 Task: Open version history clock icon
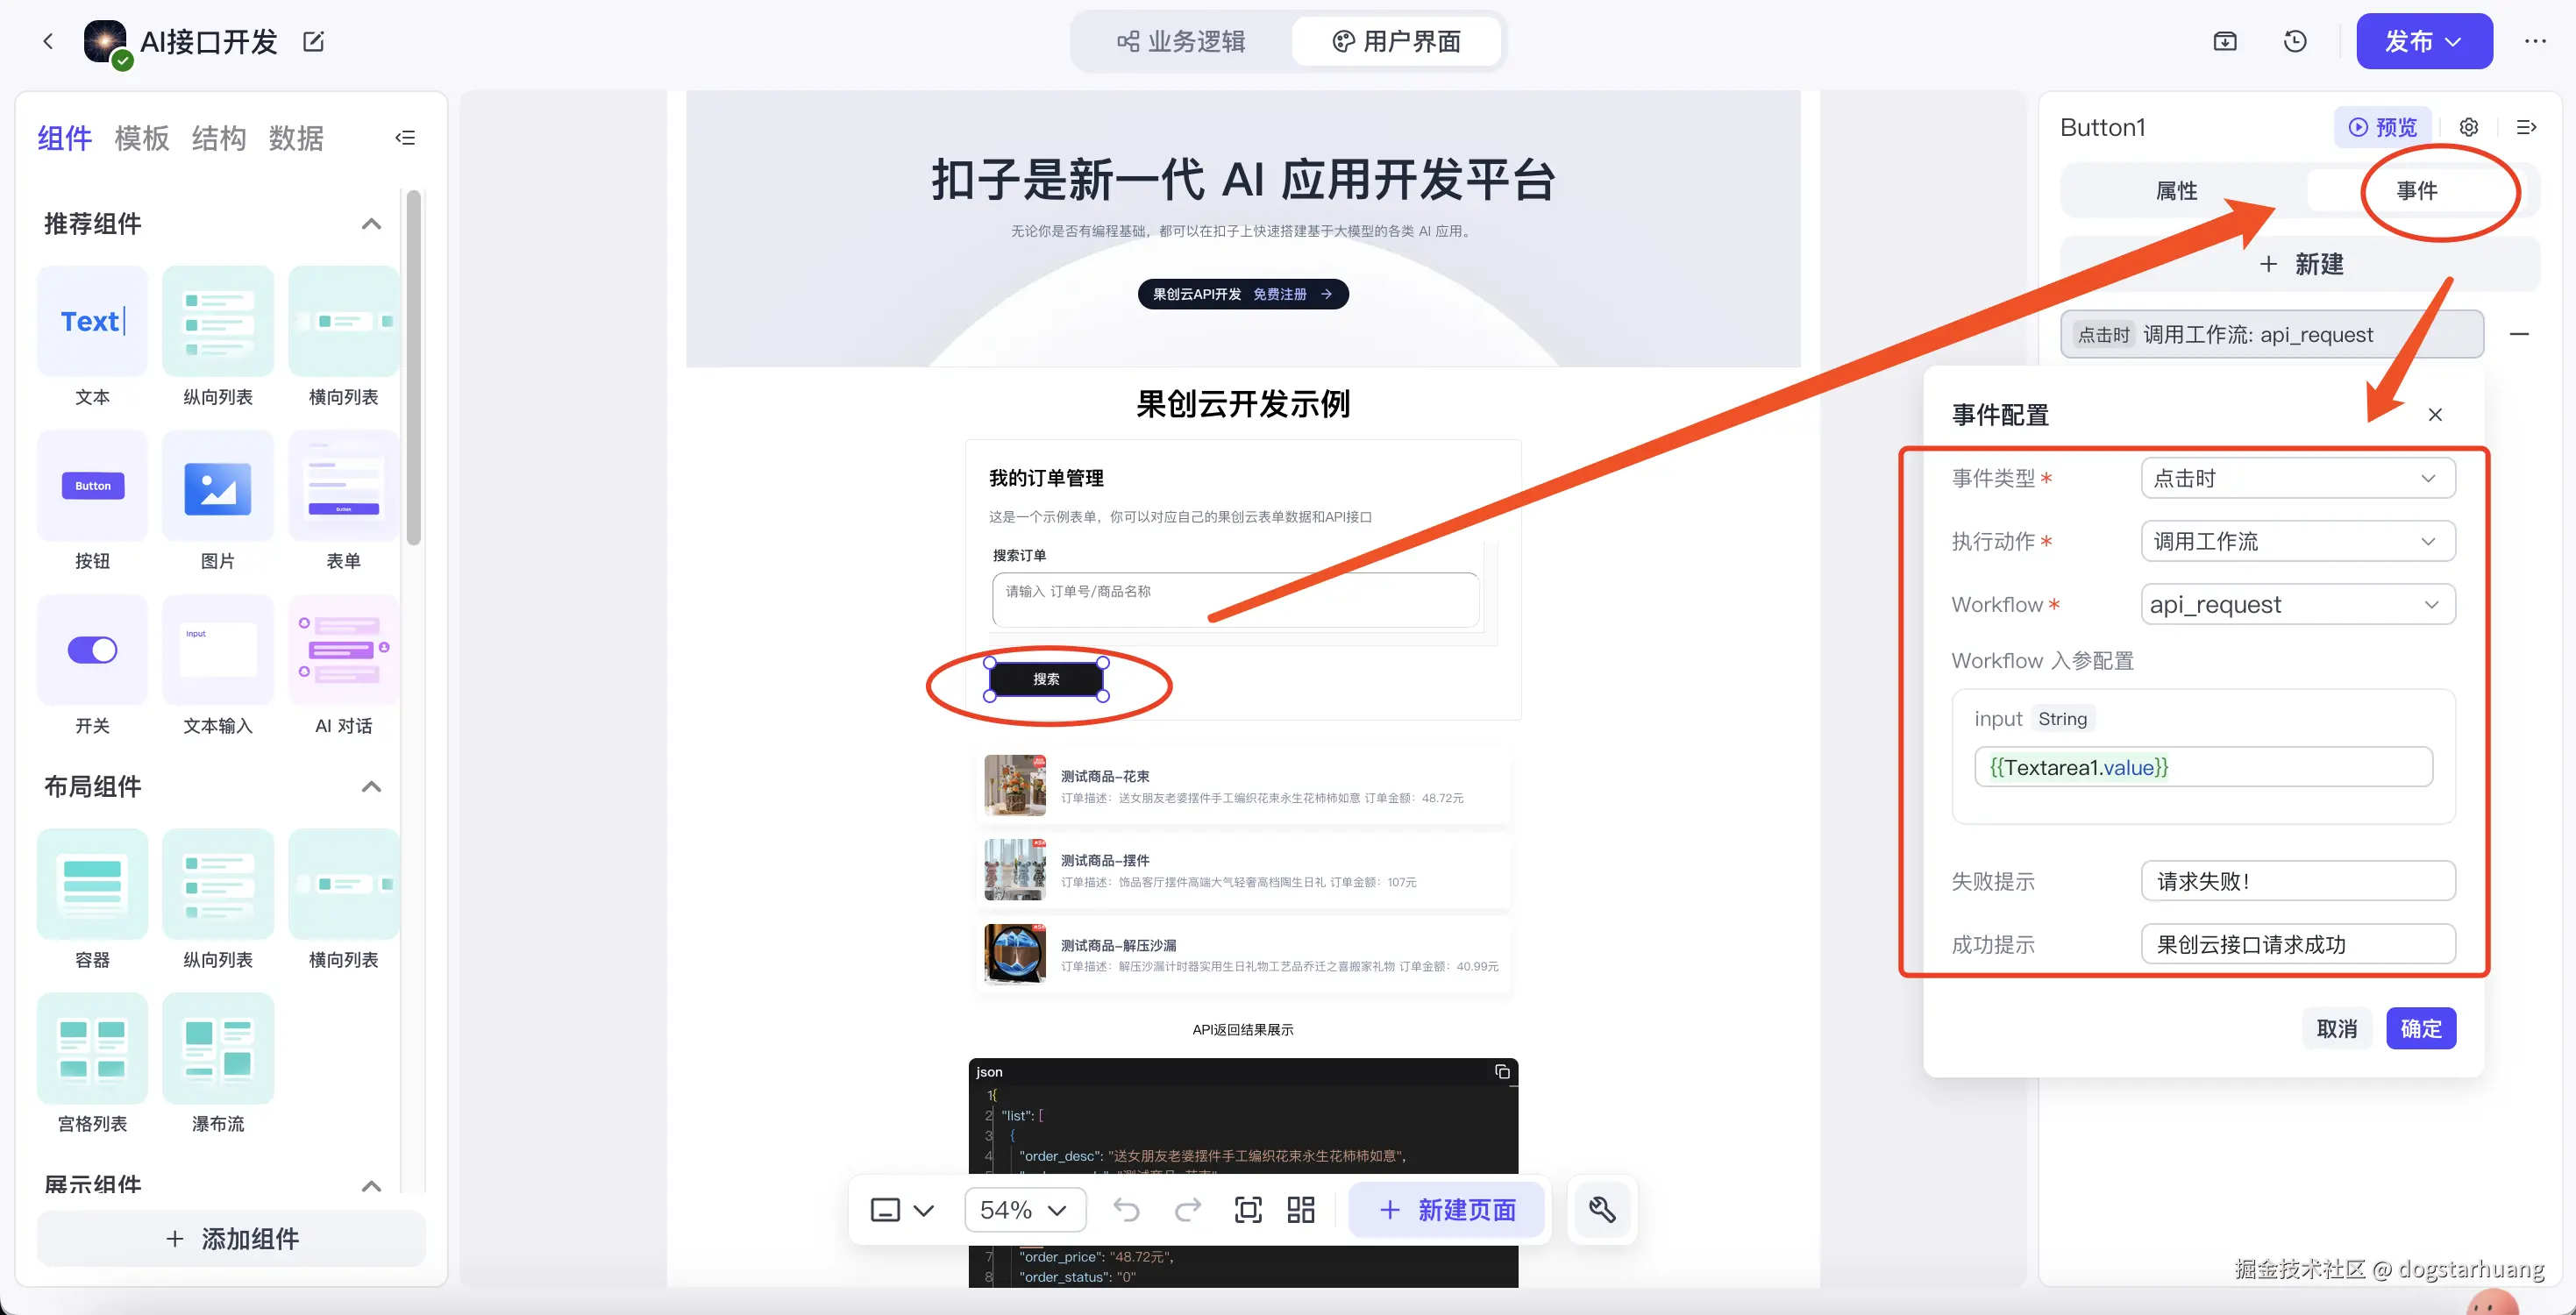point(2295,42)
